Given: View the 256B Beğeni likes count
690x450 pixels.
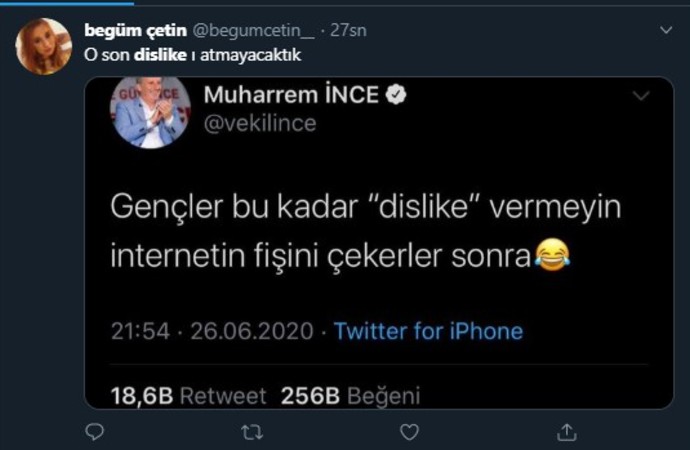Looking at the screenshot, I should (350, 396).
